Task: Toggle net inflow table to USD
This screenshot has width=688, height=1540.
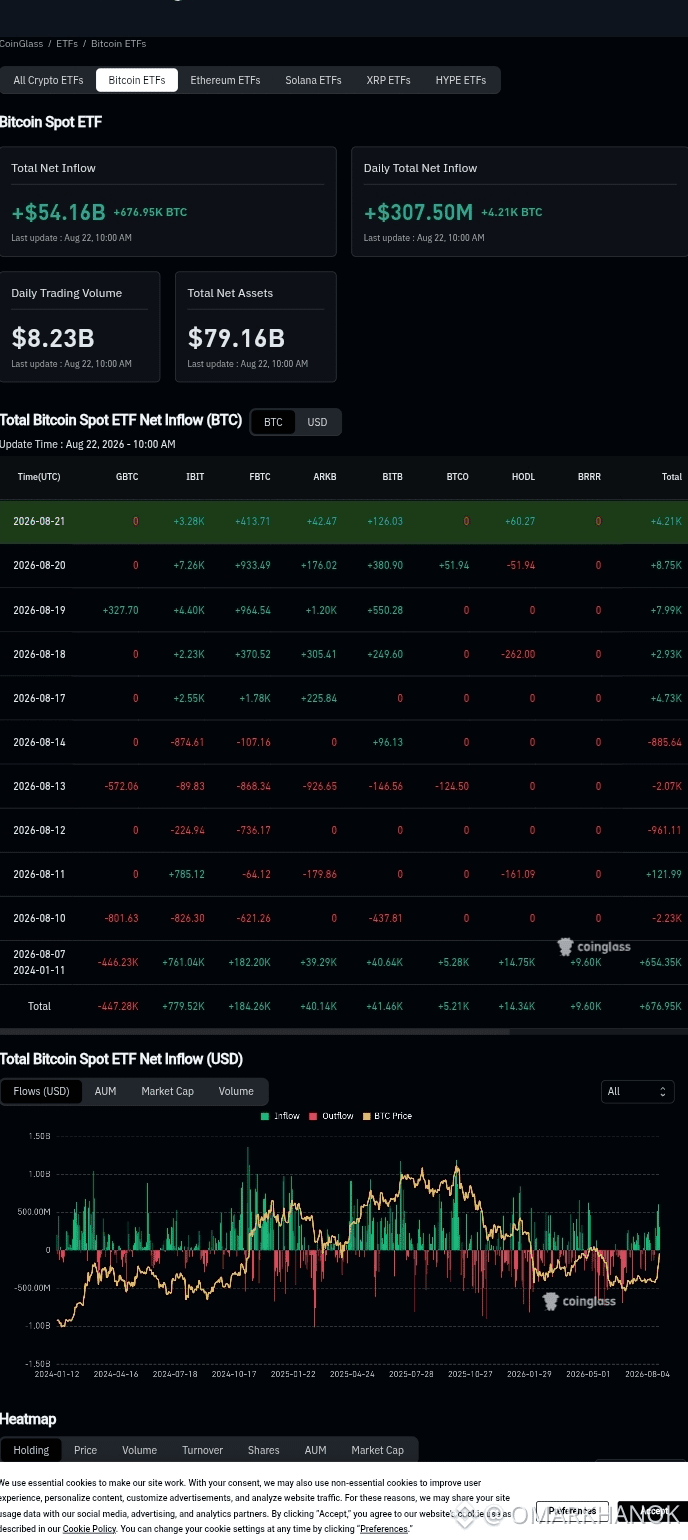Action: 317,422
